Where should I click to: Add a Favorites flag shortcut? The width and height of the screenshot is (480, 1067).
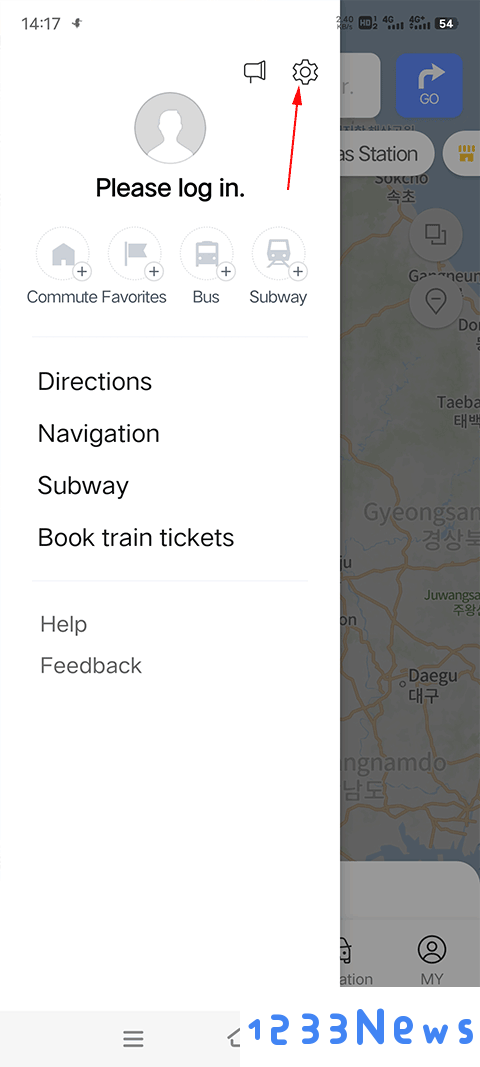(135, 254)
